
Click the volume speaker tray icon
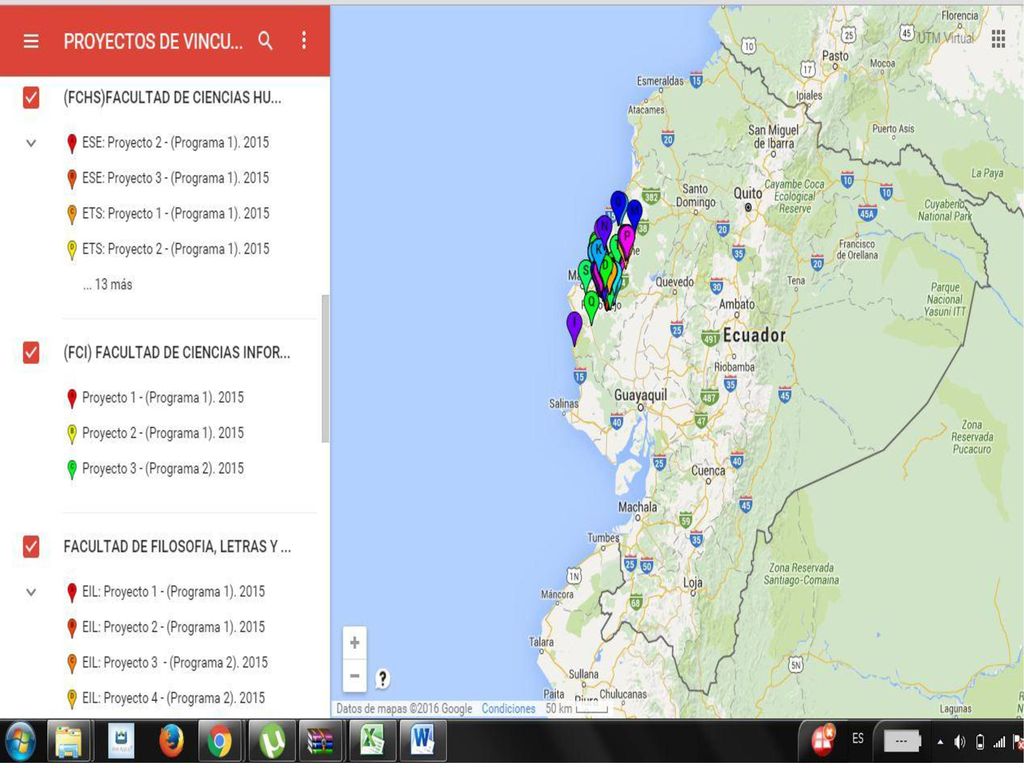[x=959, y=742]
